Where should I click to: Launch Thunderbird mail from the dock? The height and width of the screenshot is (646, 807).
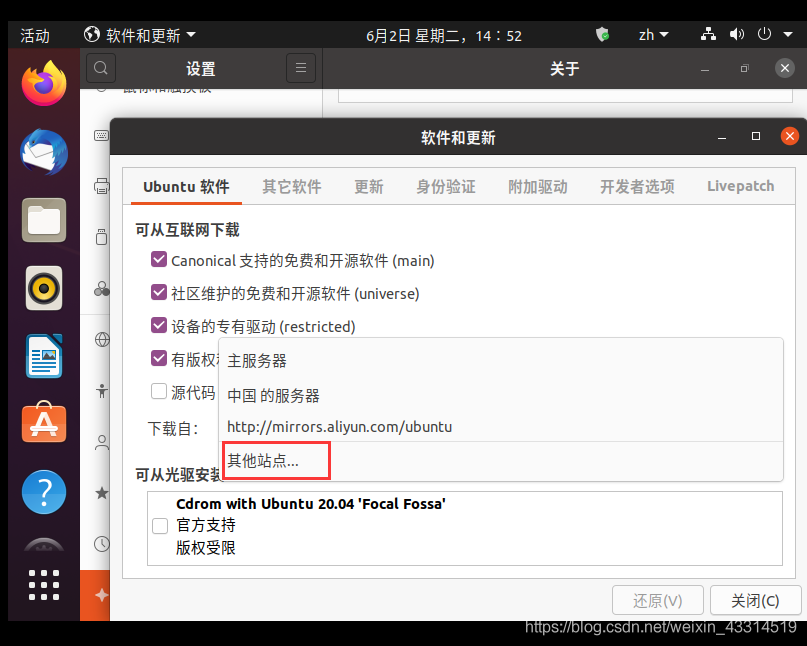[43, 153]
